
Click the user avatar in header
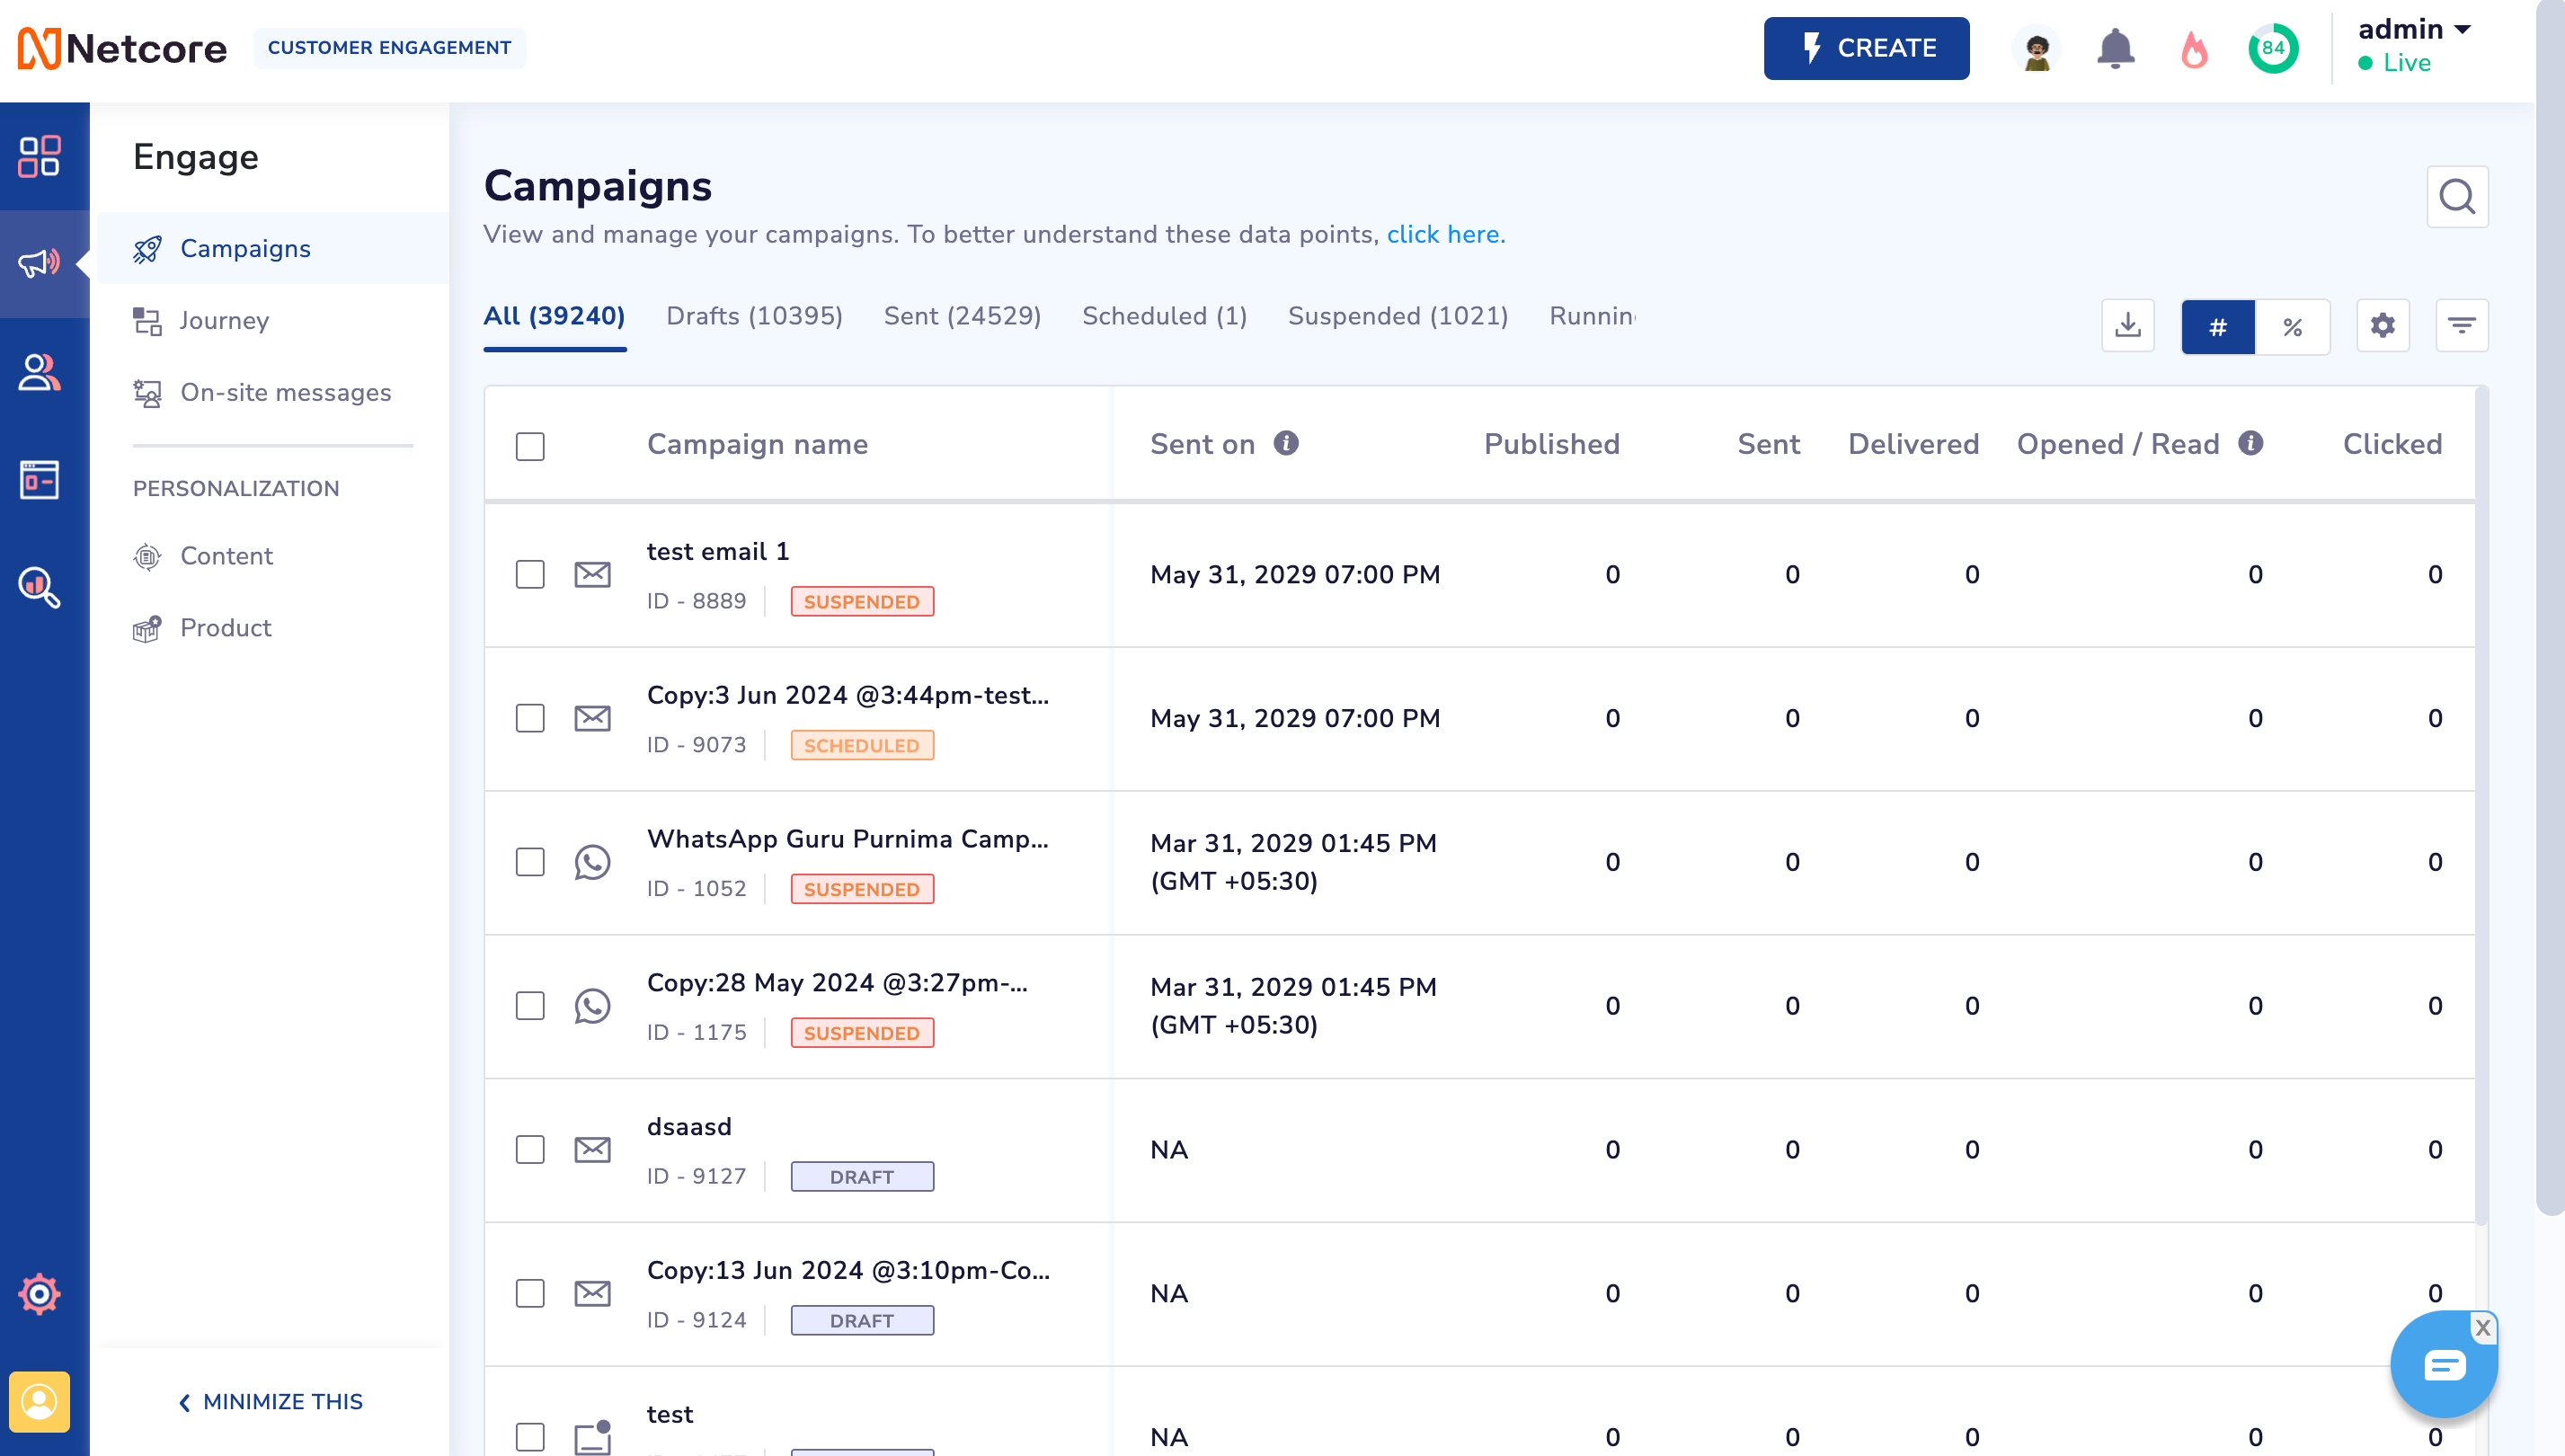(x=2036, y=48)
